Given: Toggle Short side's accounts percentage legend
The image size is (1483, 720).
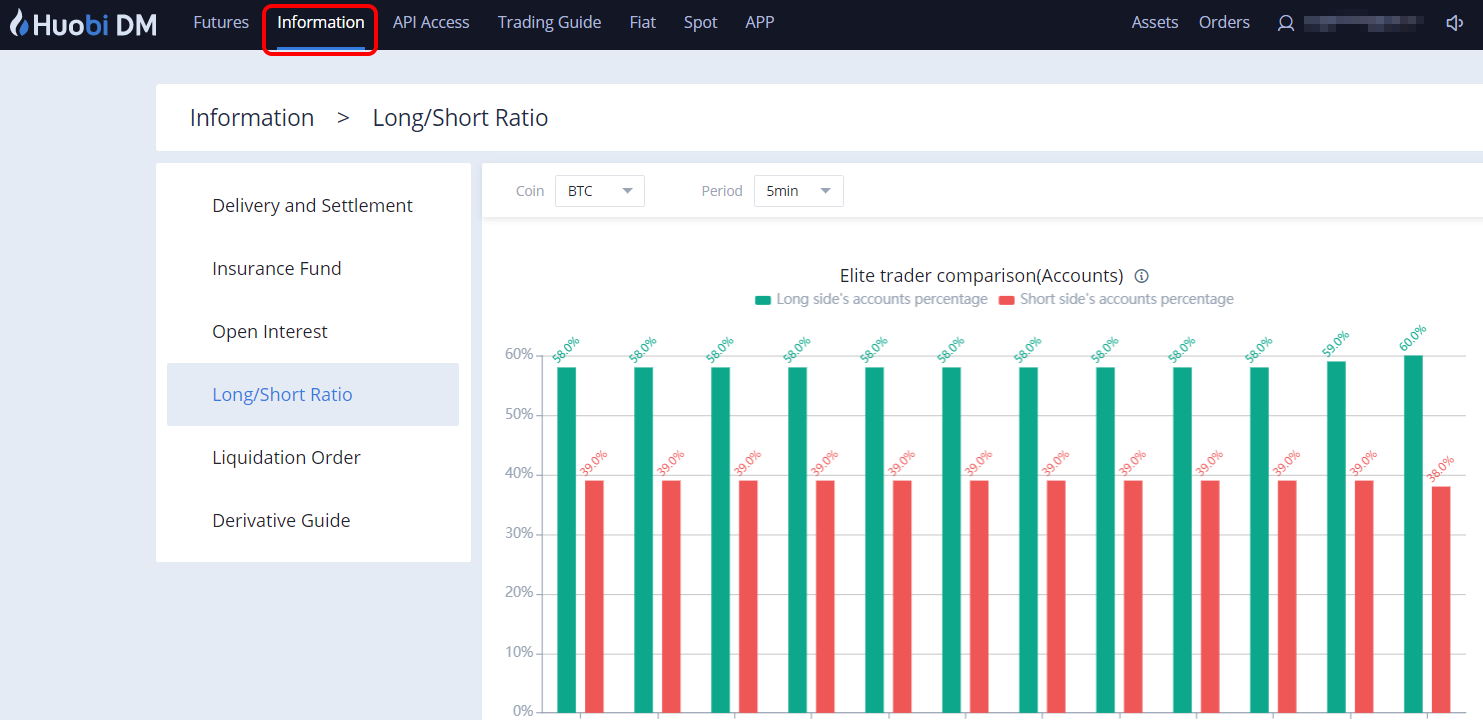Looking at the screenshot, I should 1116,299.
